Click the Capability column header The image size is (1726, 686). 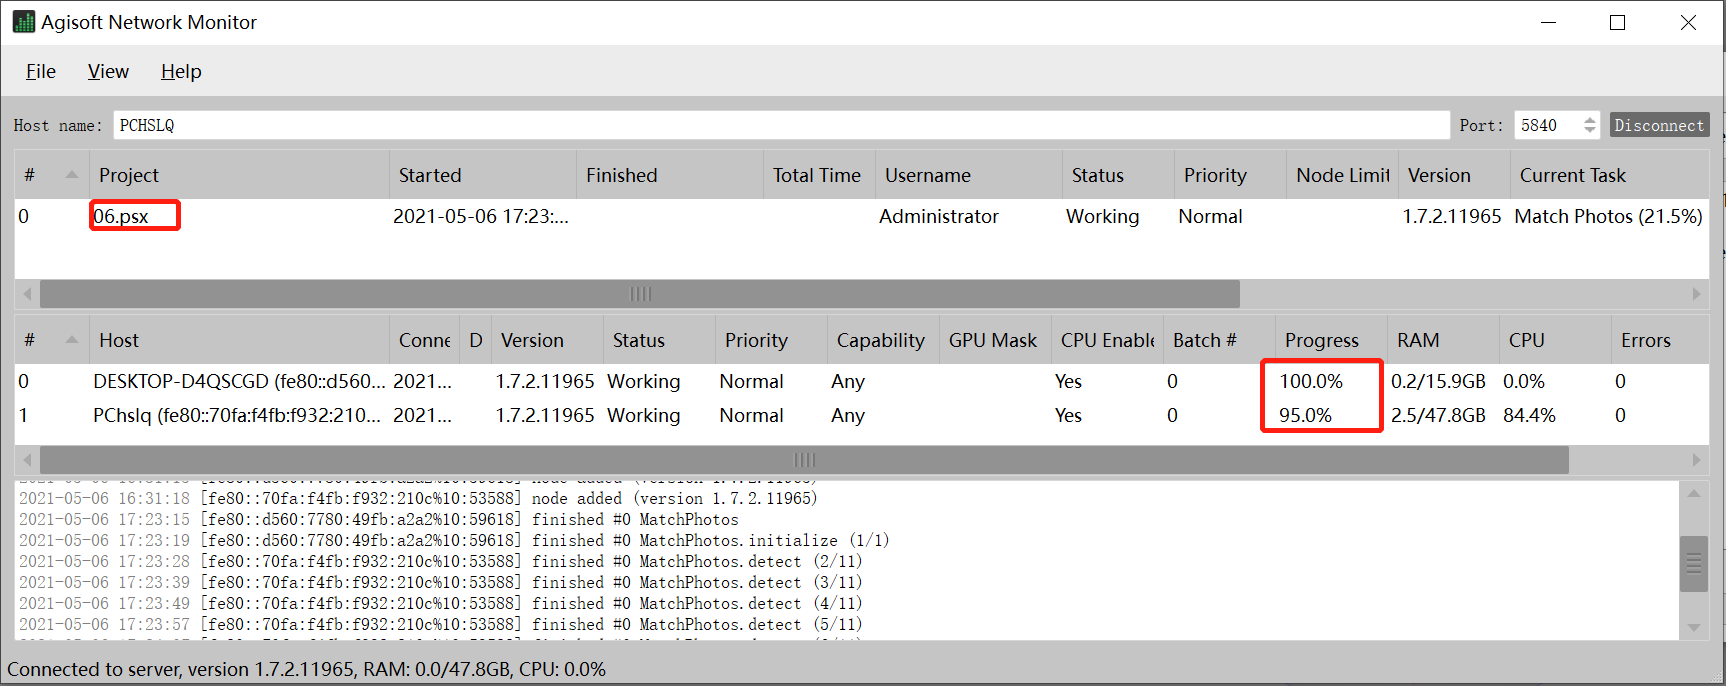pyautogui.click(x=883, y=340)
